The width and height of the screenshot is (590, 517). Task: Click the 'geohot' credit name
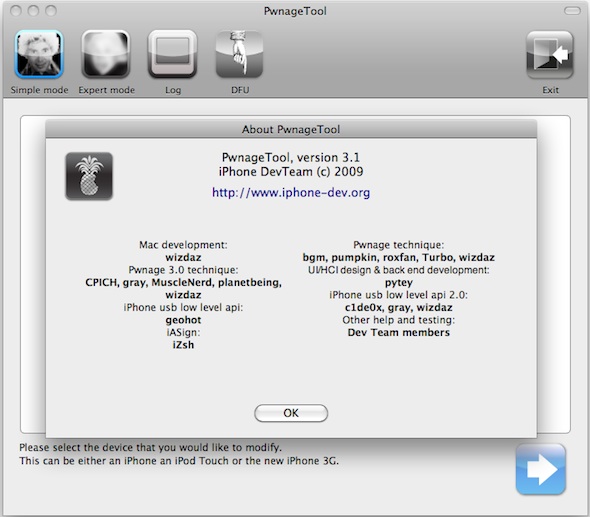tap(183, 320)
